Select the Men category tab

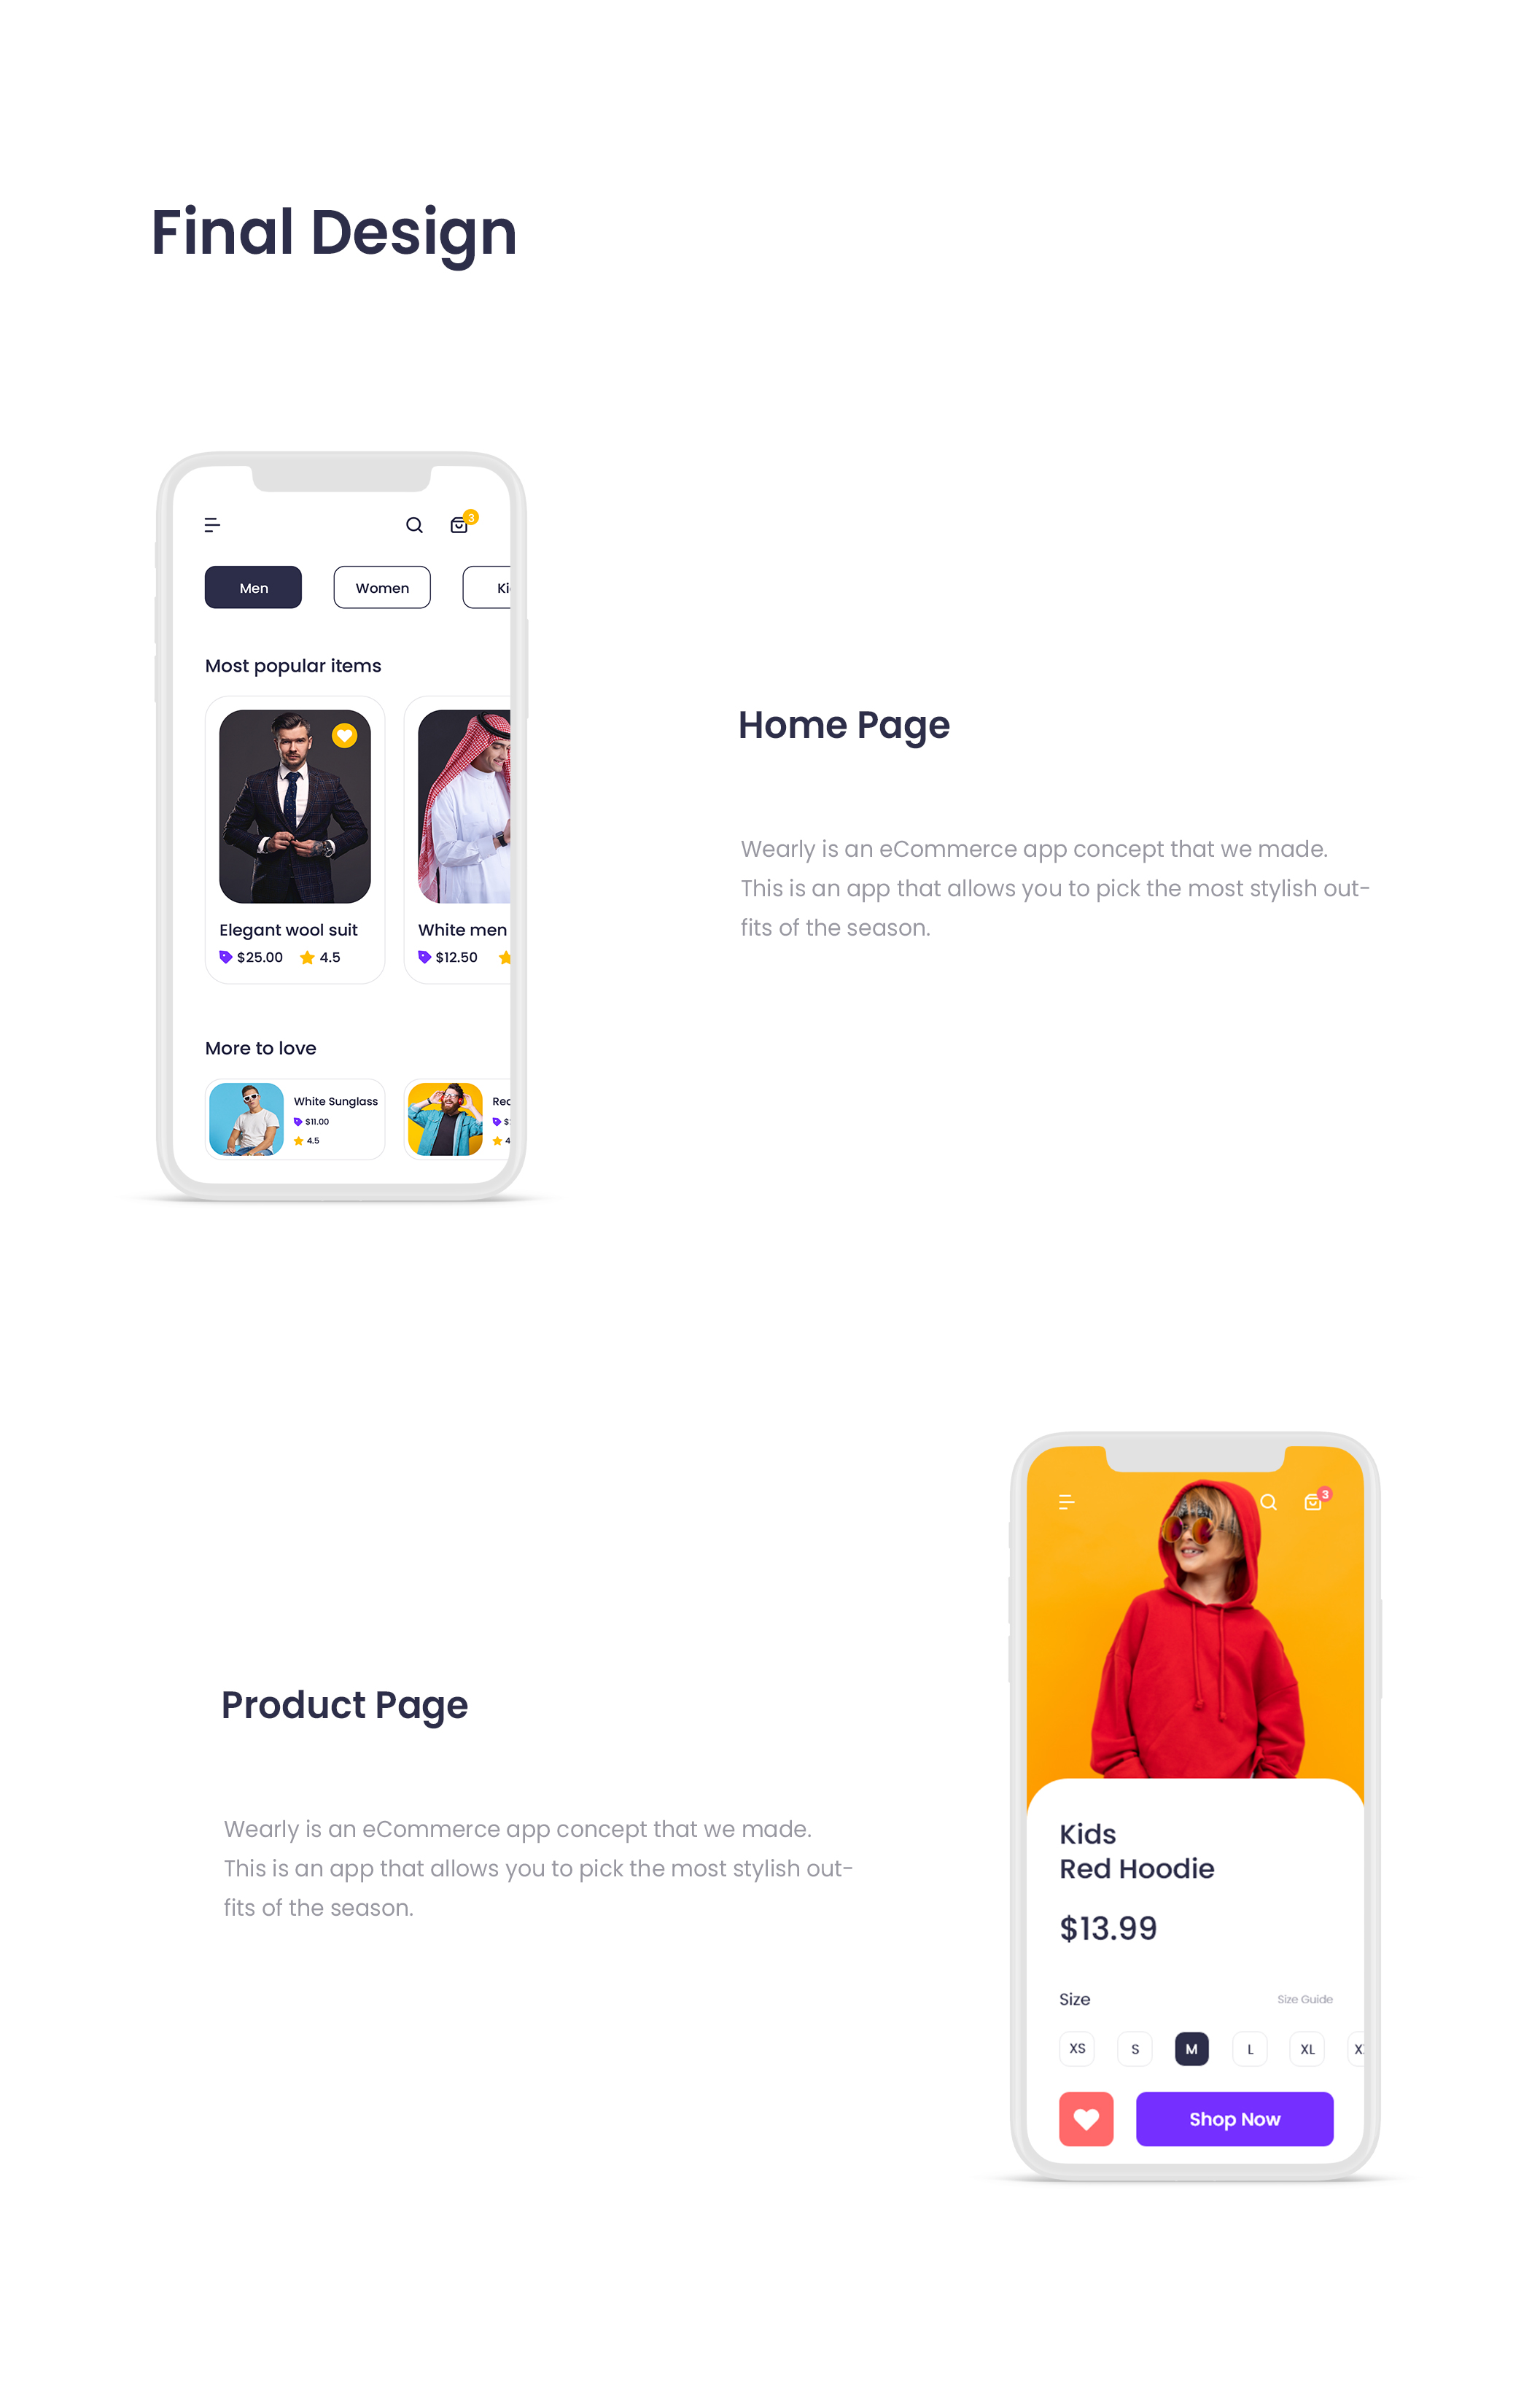point(254,588)
